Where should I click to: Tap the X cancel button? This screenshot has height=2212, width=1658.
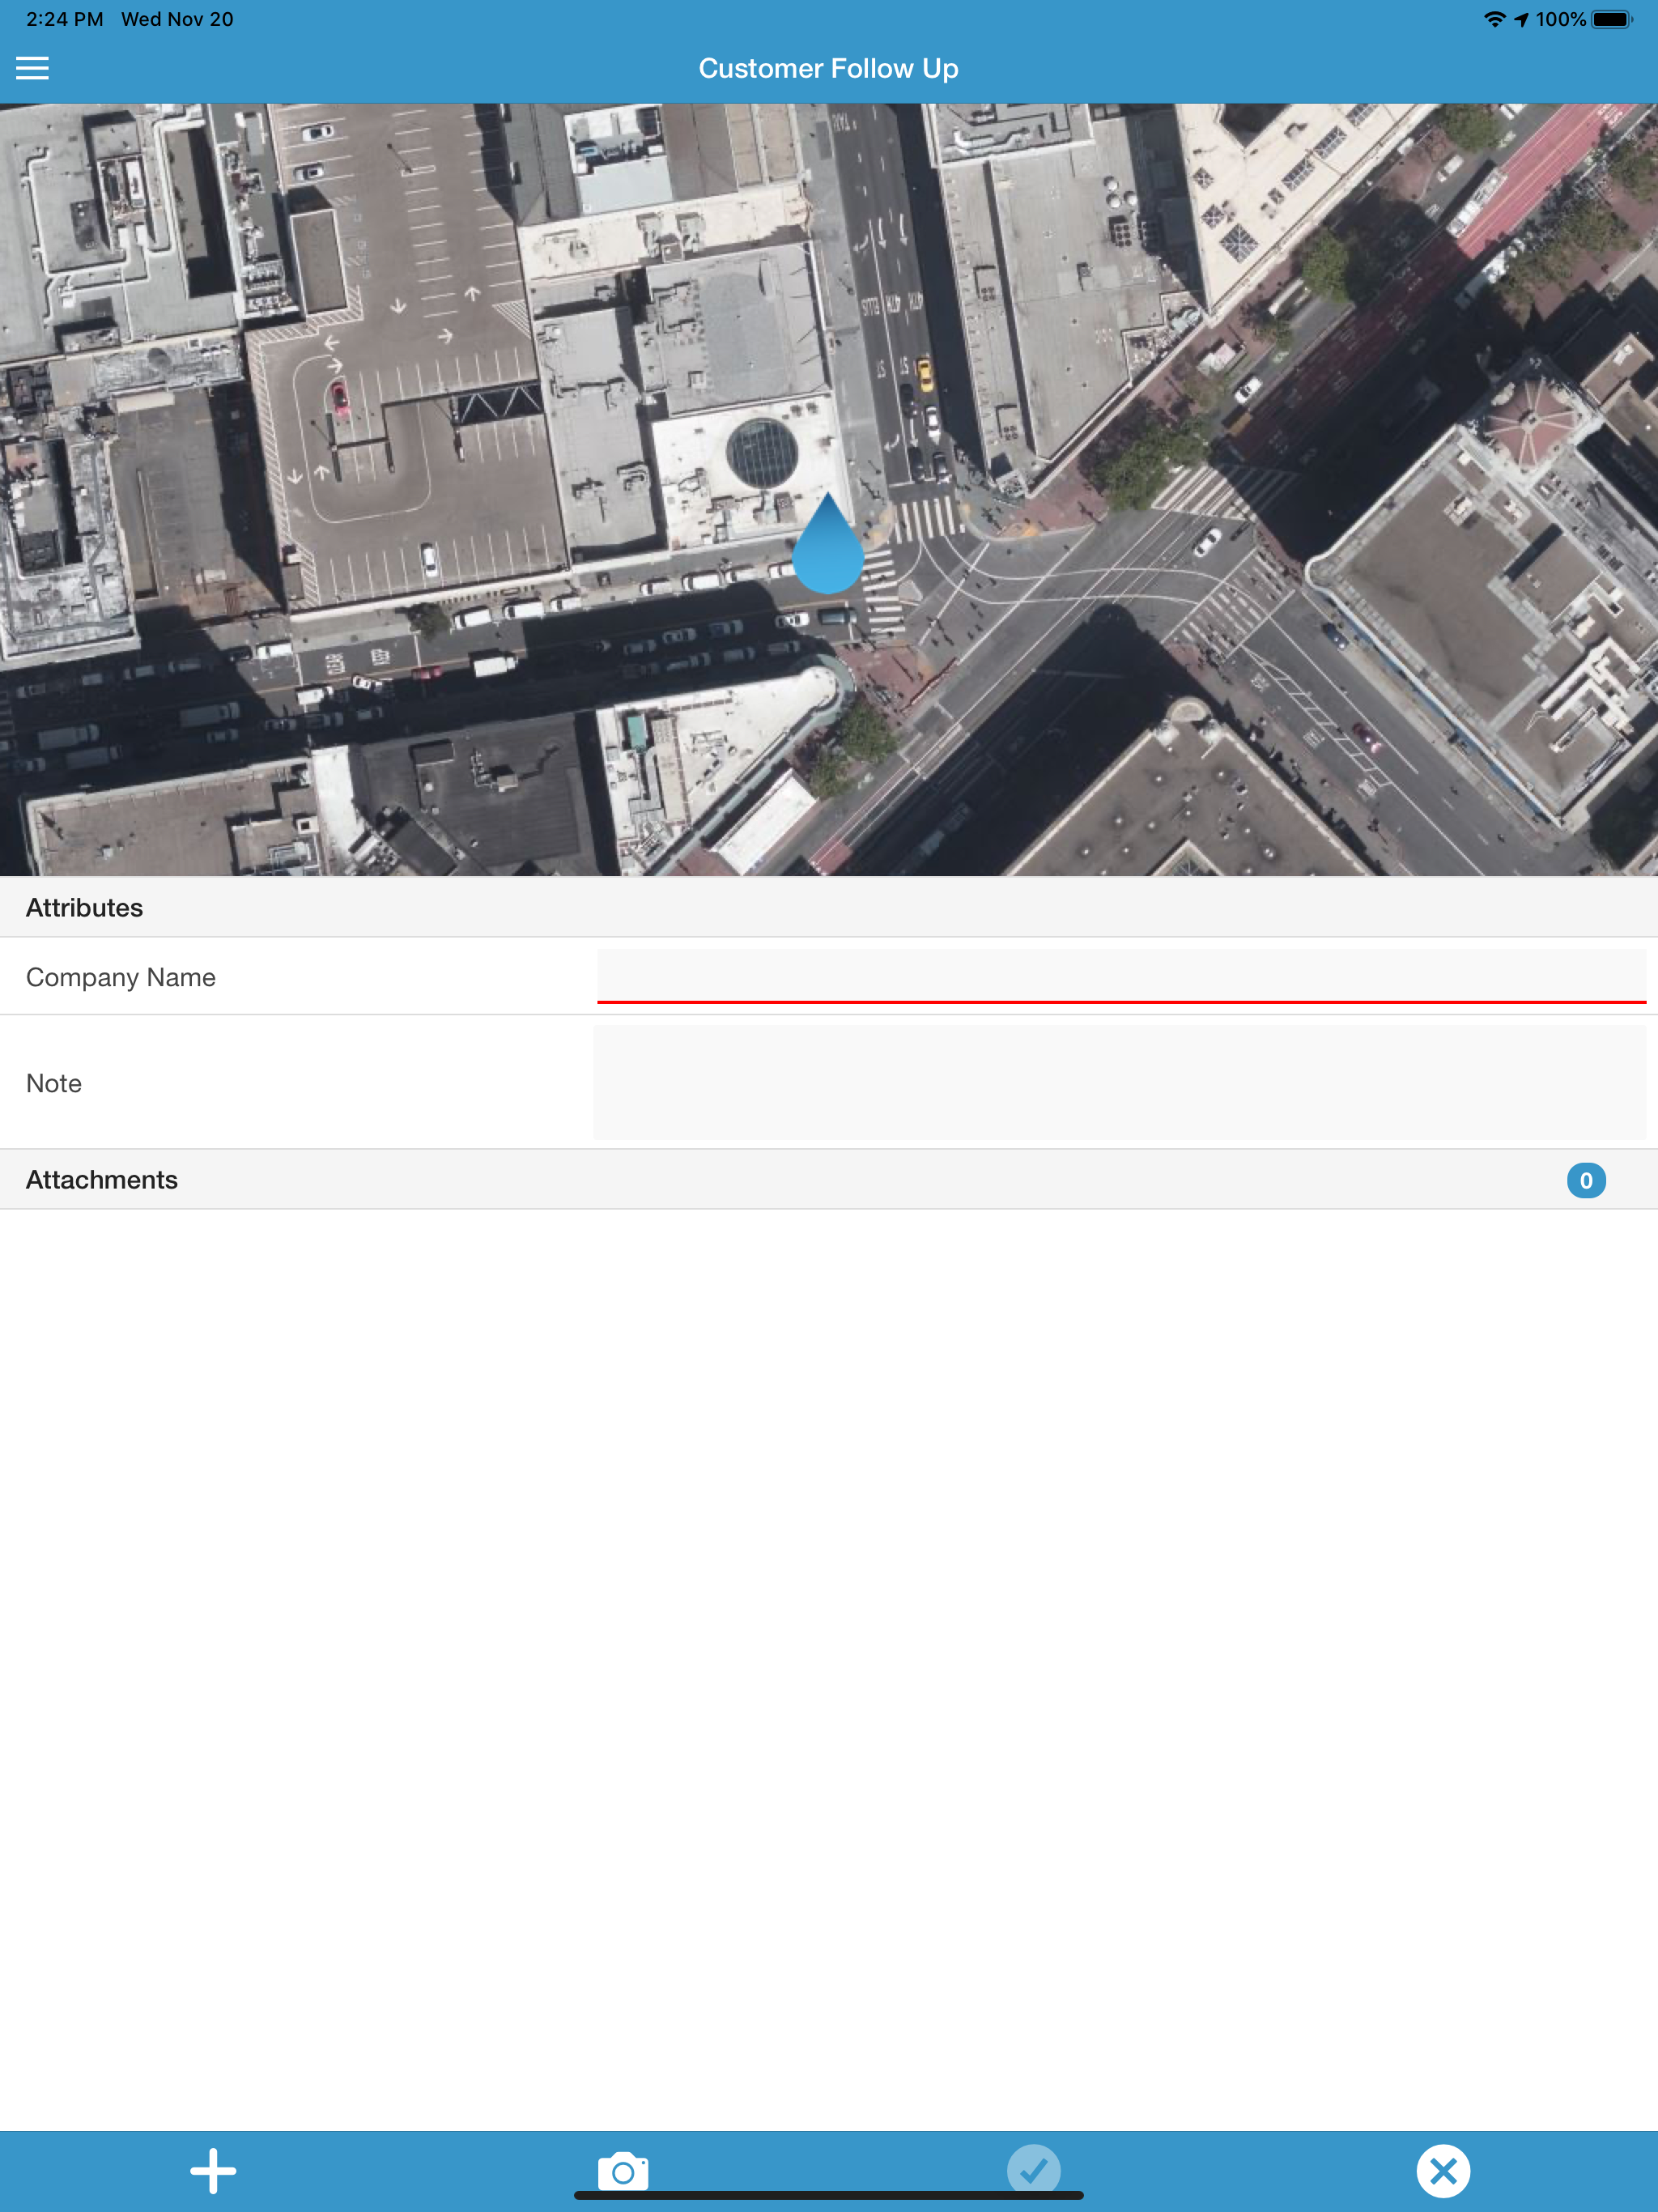[1443, 2171]
